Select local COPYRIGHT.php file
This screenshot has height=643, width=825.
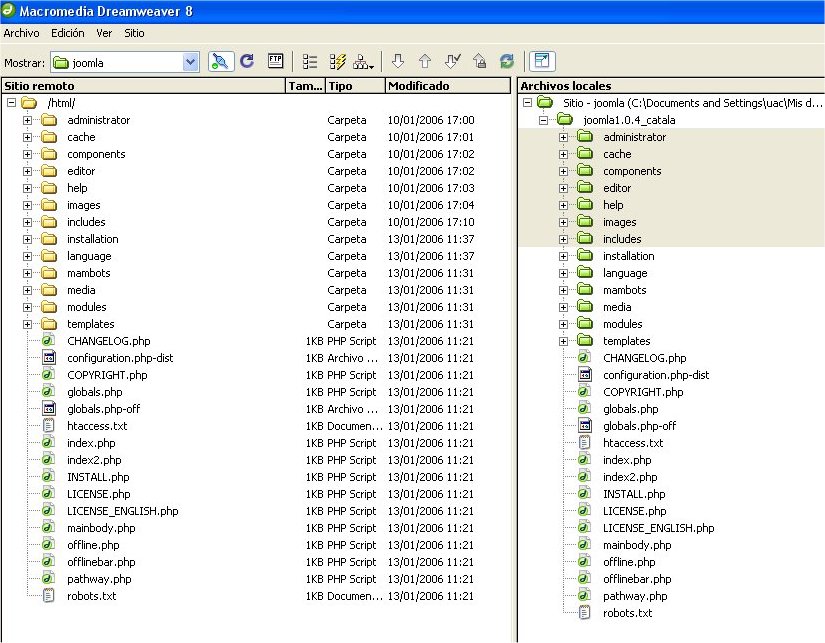point(643,392)
